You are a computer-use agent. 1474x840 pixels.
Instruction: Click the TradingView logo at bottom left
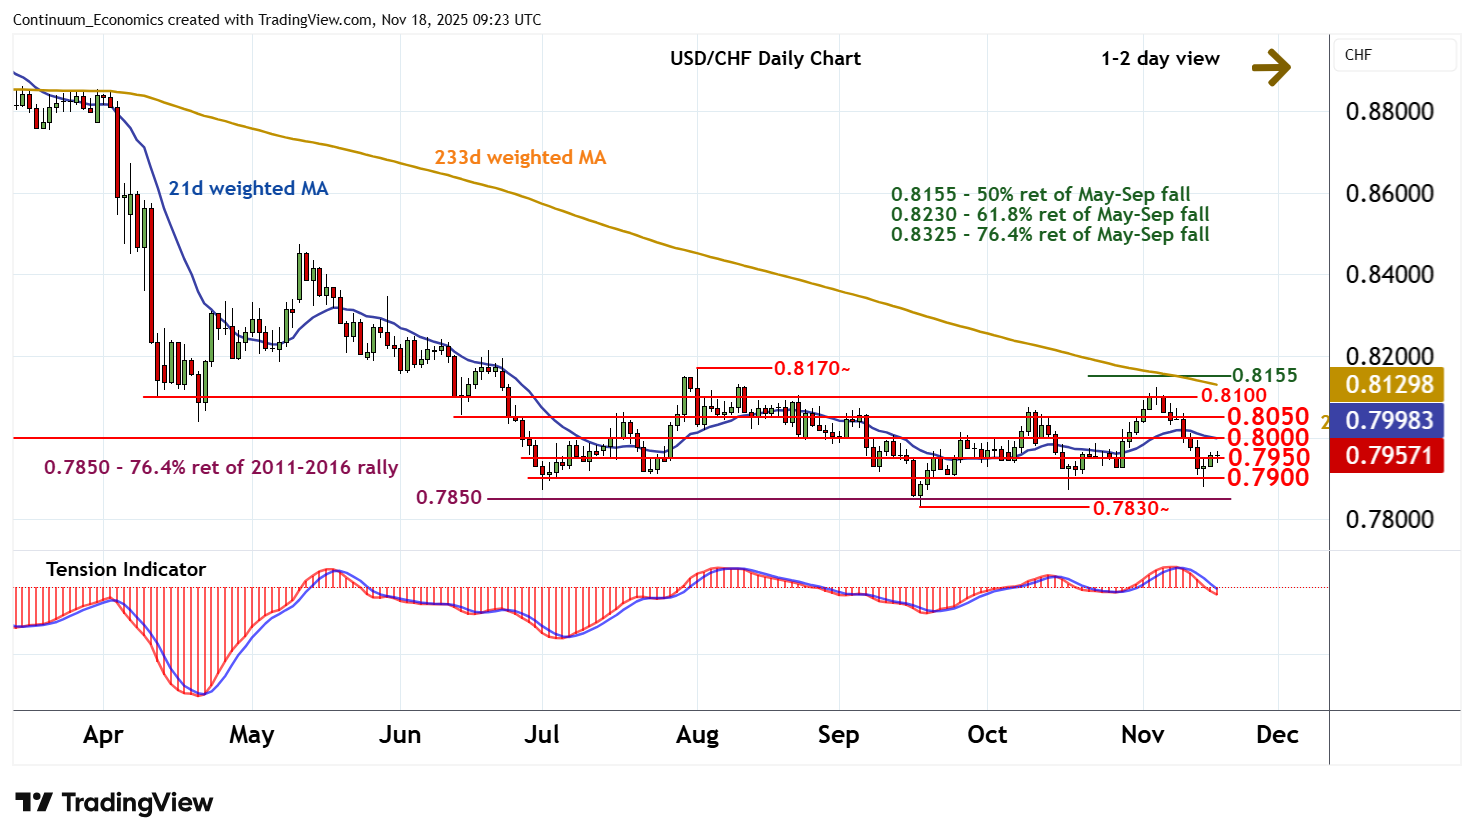click(x=114, y=803)
